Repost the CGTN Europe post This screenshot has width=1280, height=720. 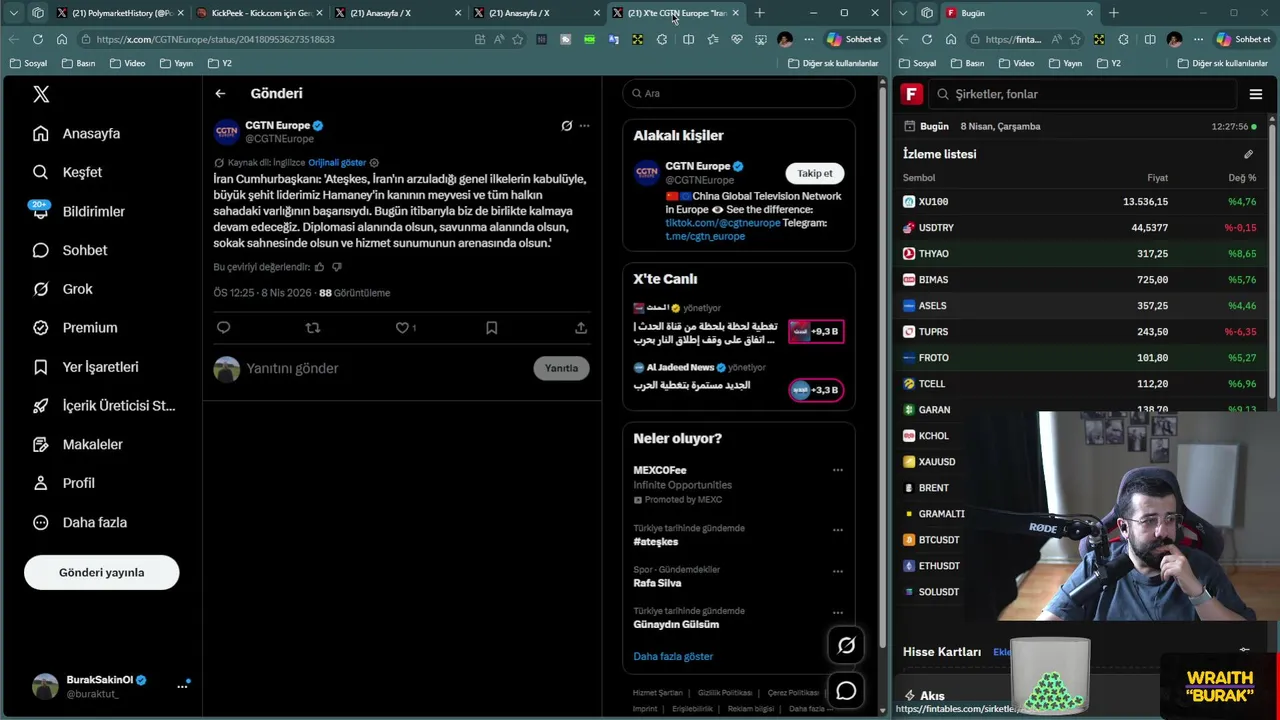313,328
